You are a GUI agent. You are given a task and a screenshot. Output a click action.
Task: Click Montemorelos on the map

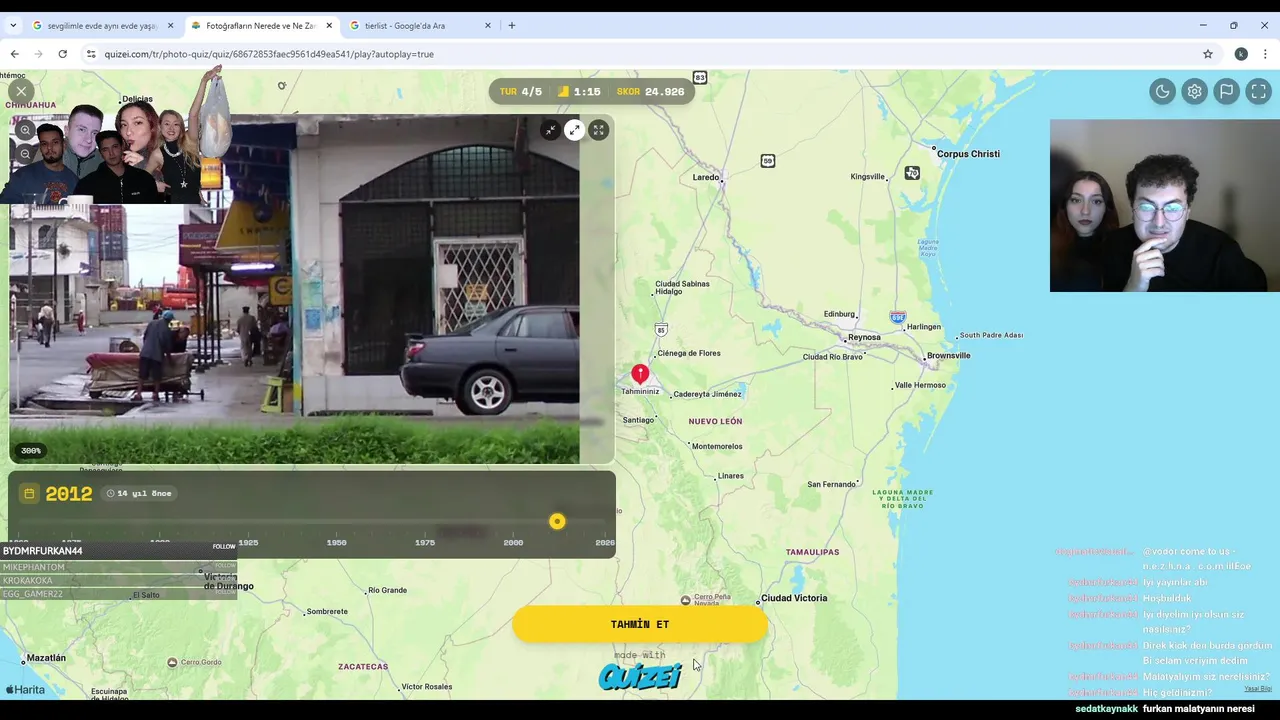pyautogui.click(x=717, y=446)
